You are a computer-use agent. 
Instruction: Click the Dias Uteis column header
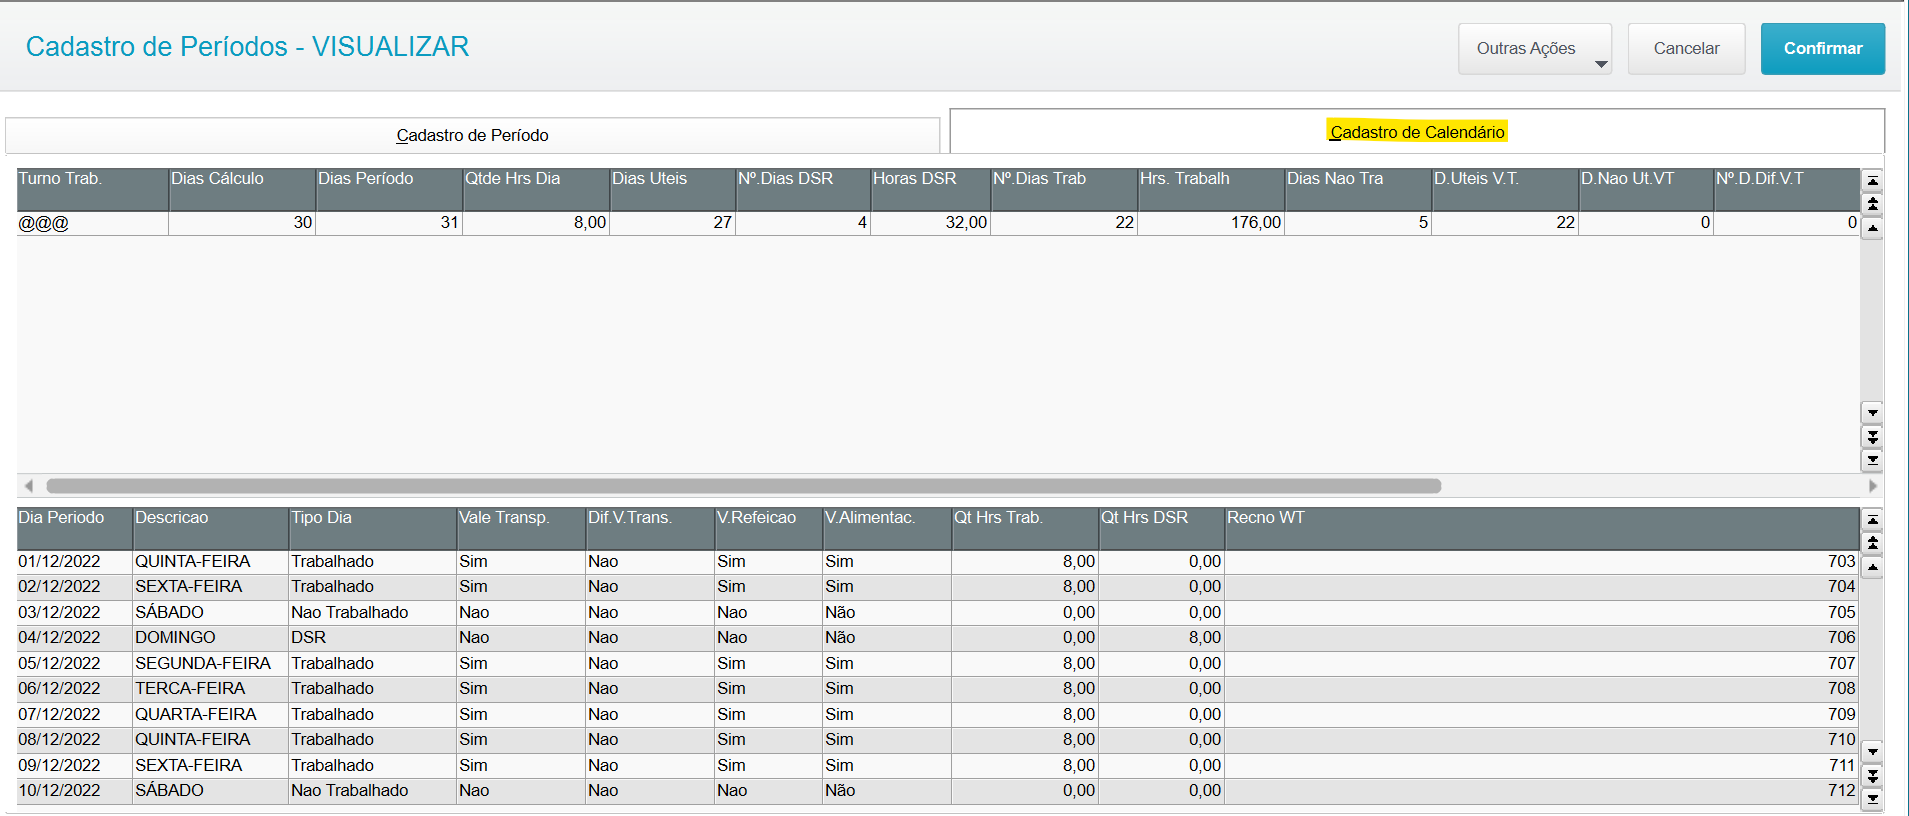pos(673,189)
